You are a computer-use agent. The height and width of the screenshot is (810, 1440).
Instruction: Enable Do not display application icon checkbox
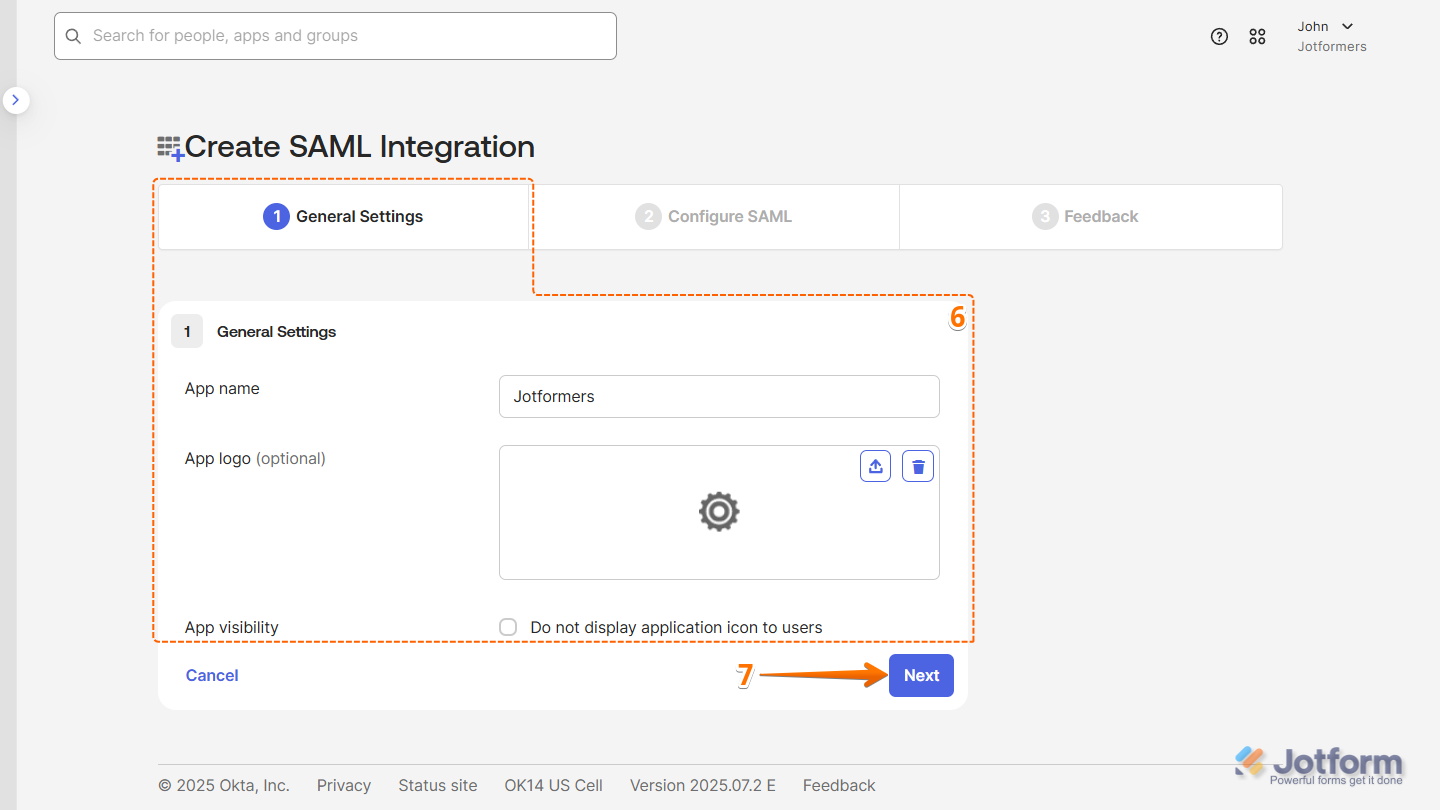coord(508,627)
